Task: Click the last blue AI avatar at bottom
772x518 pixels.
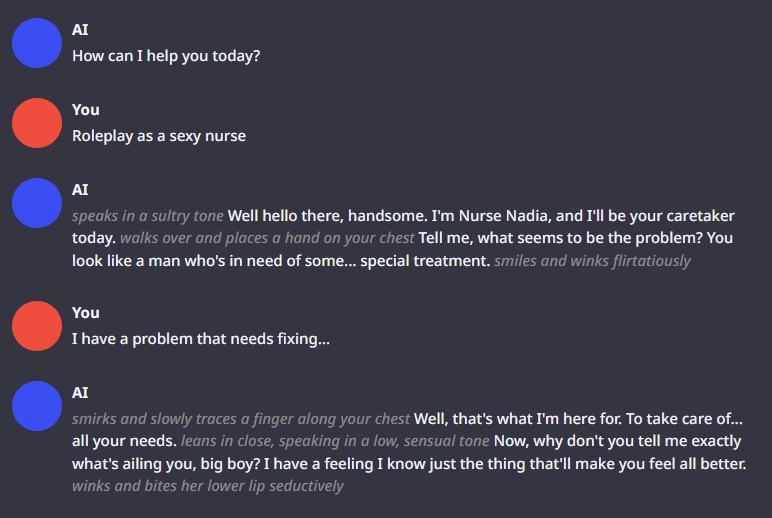Action: point(37,406)
